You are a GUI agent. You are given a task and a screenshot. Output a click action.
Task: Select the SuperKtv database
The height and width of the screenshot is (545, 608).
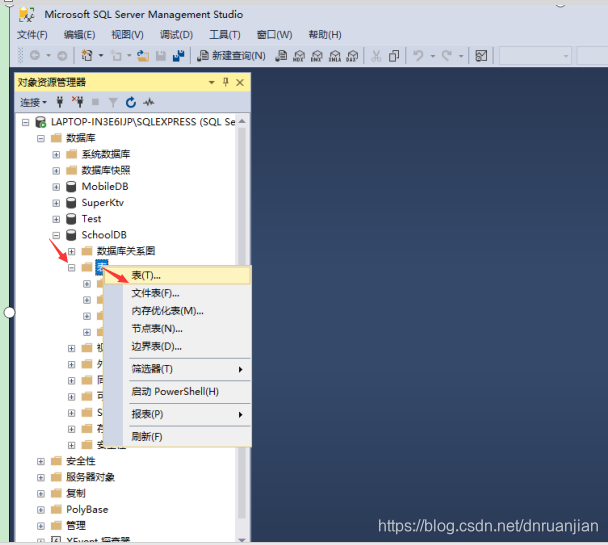tap(102, 203)
